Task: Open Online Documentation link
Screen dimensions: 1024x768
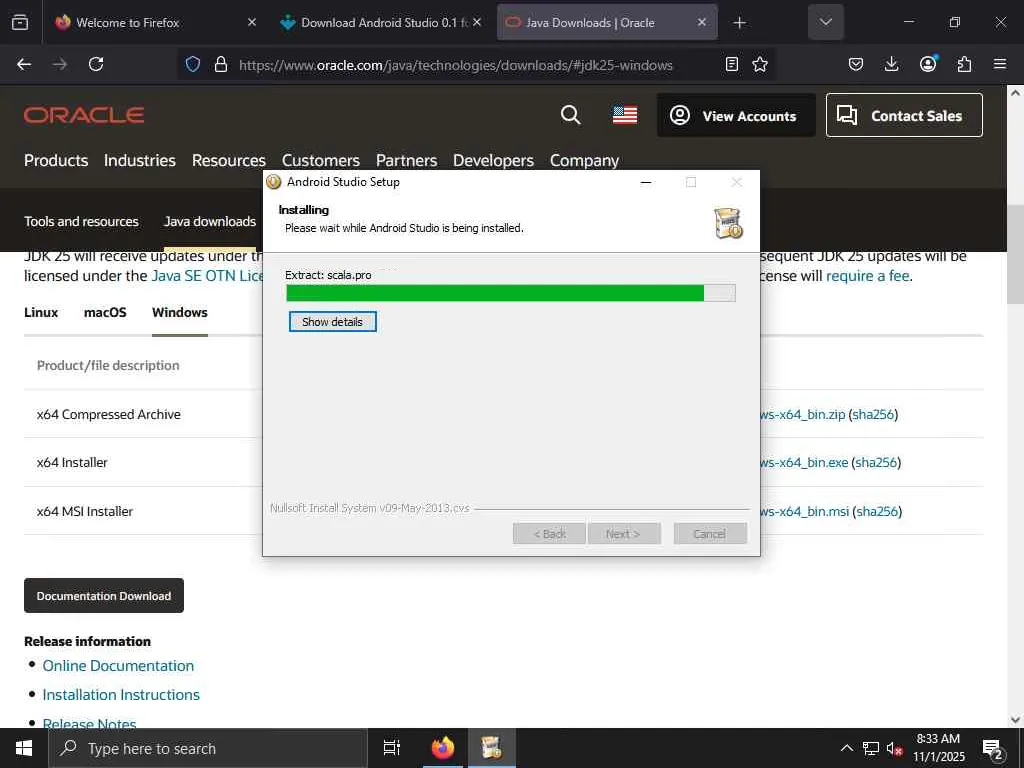Action: click(118, 665)
